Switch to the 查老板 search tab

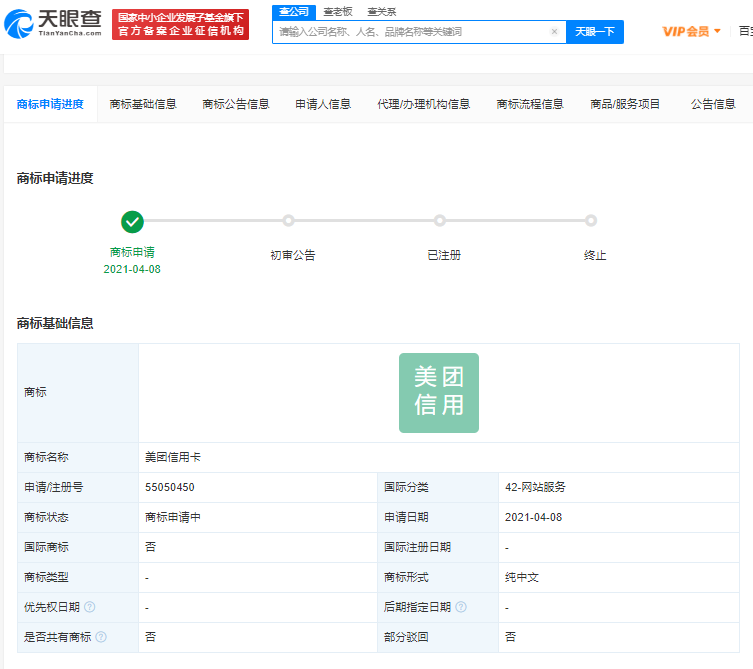[337, 11]
